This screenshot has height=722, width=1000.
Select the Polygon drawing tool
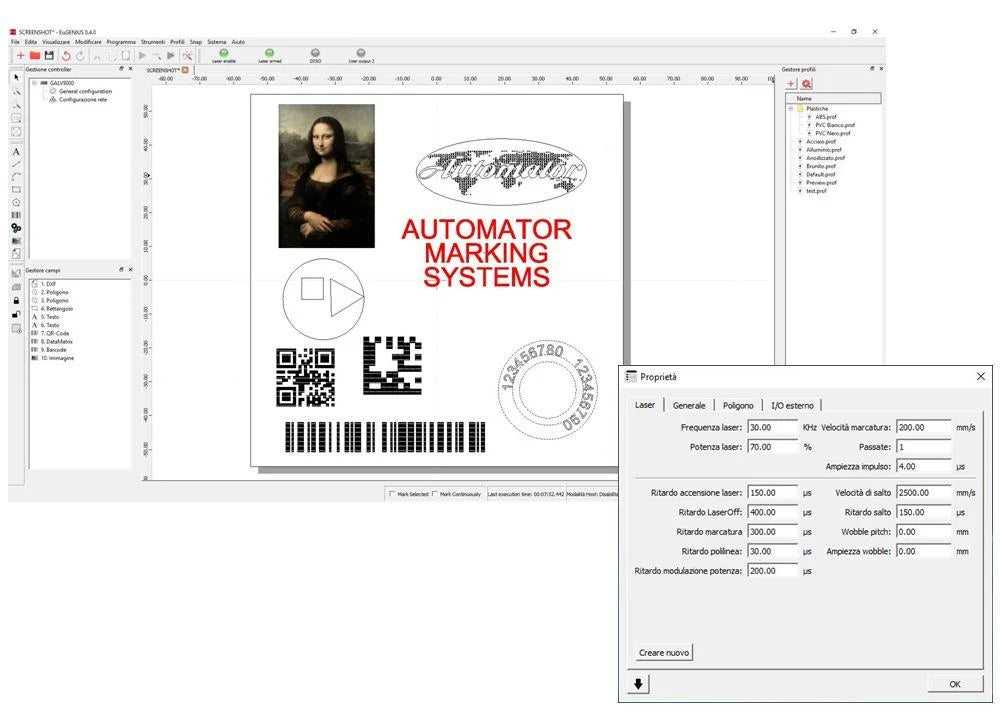[x=17, y=202]
